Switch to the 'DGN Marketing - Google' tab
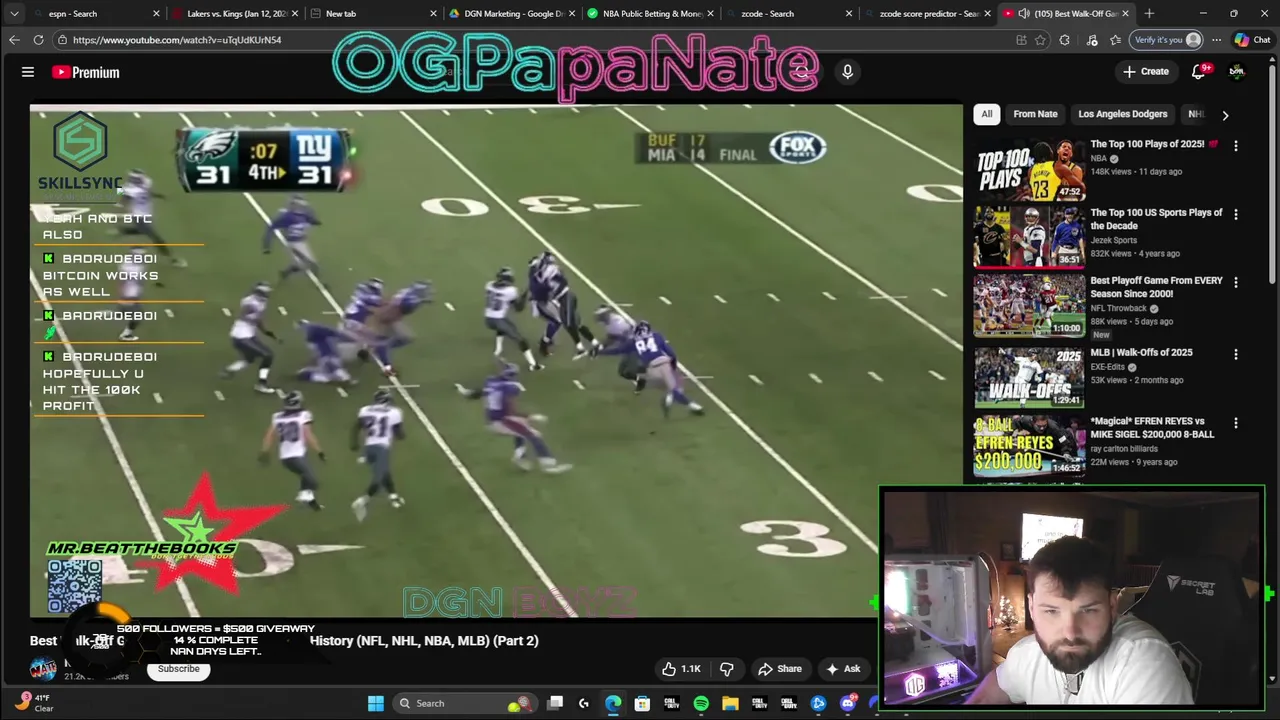The height and width of the screenshot is (720, 1280). pos(511,14)
